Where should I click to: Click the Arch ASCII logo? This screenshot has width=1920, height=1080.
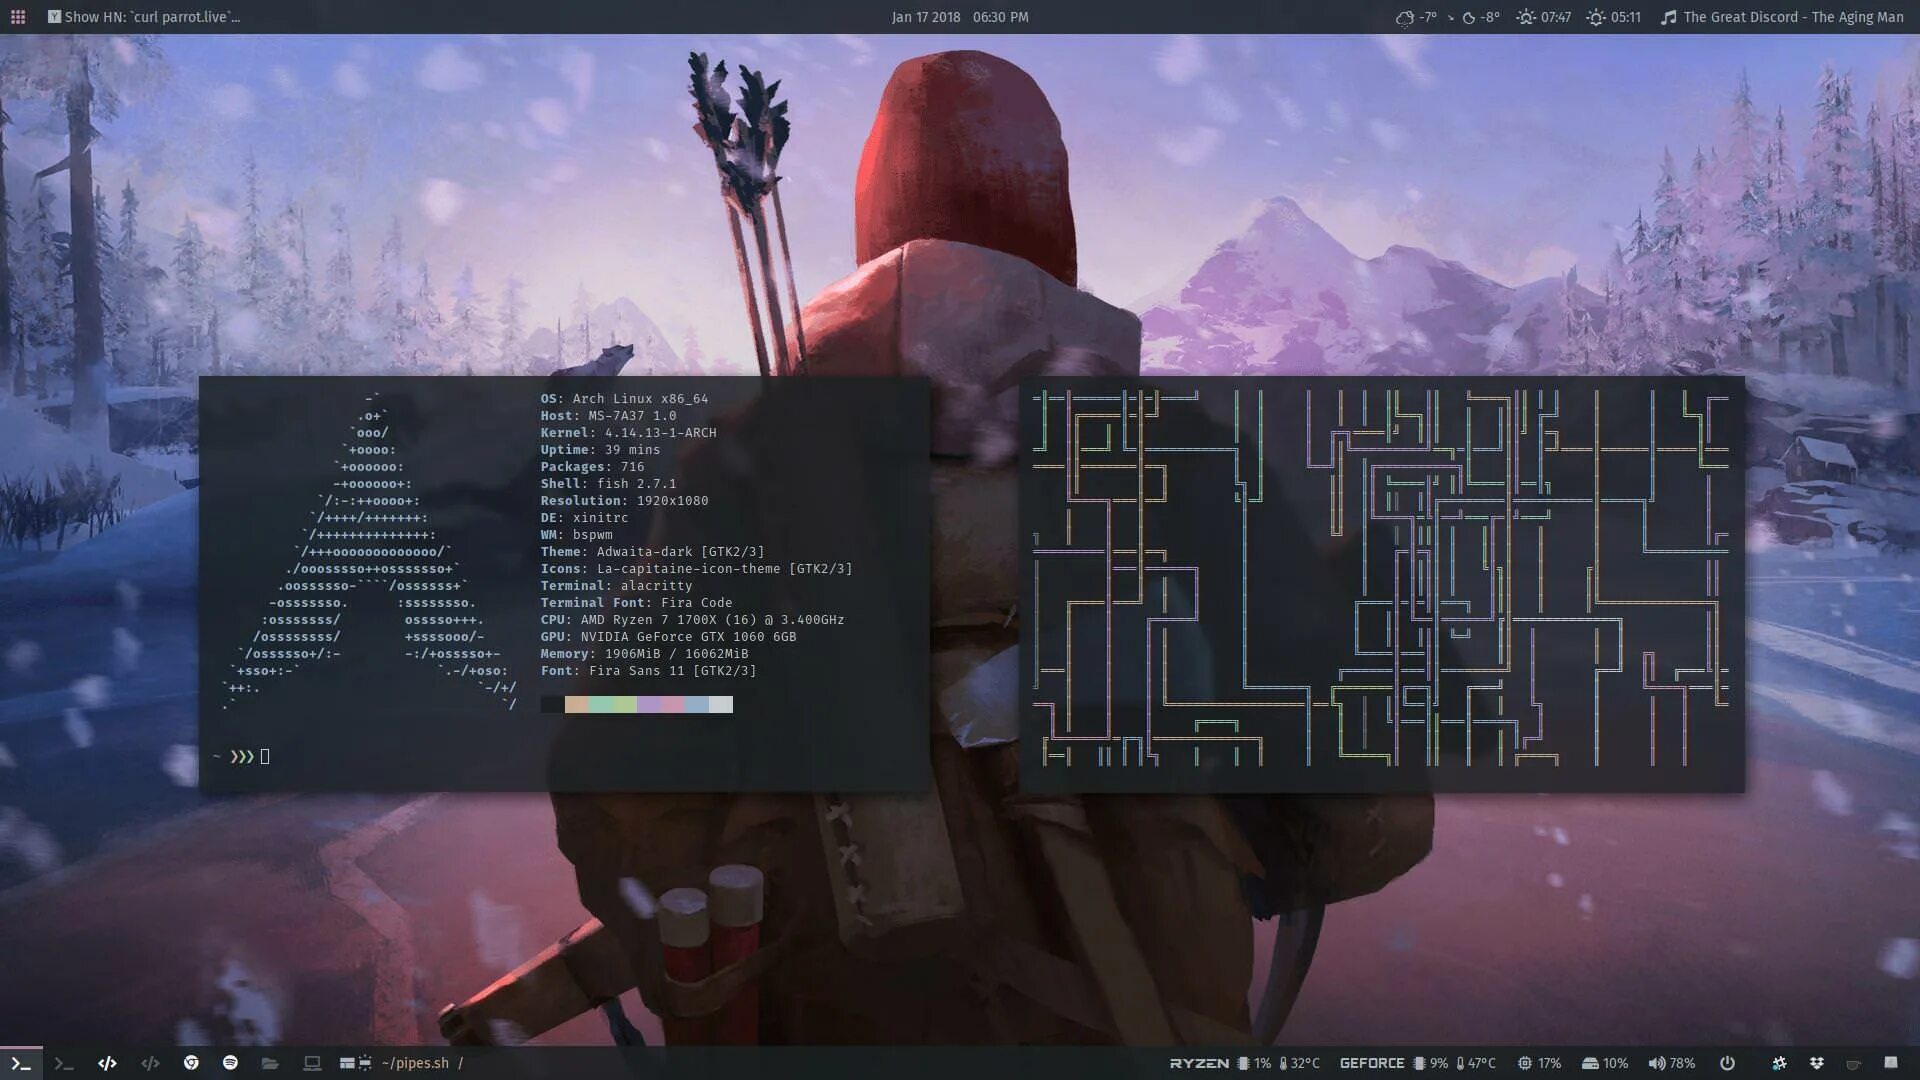pos(370,552)
